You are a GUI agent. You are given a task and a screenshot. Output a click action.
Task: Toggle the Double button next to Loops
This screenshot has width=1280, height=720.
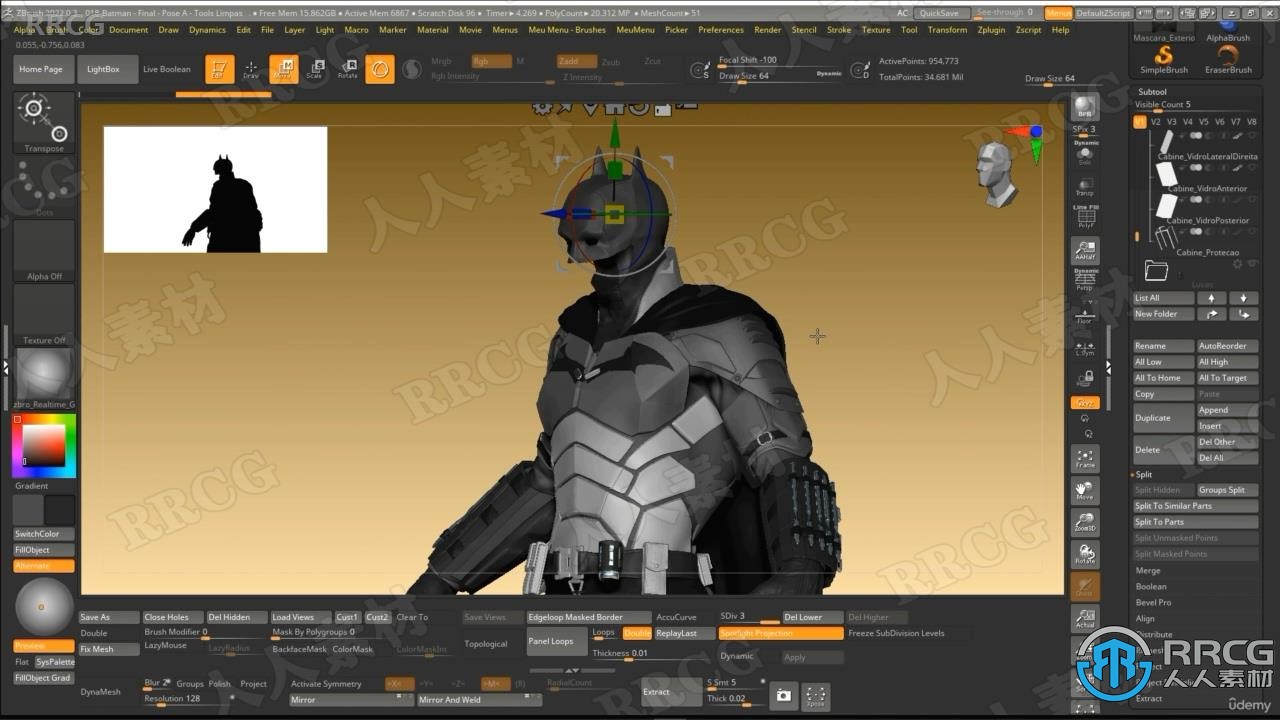click(636, 633)
